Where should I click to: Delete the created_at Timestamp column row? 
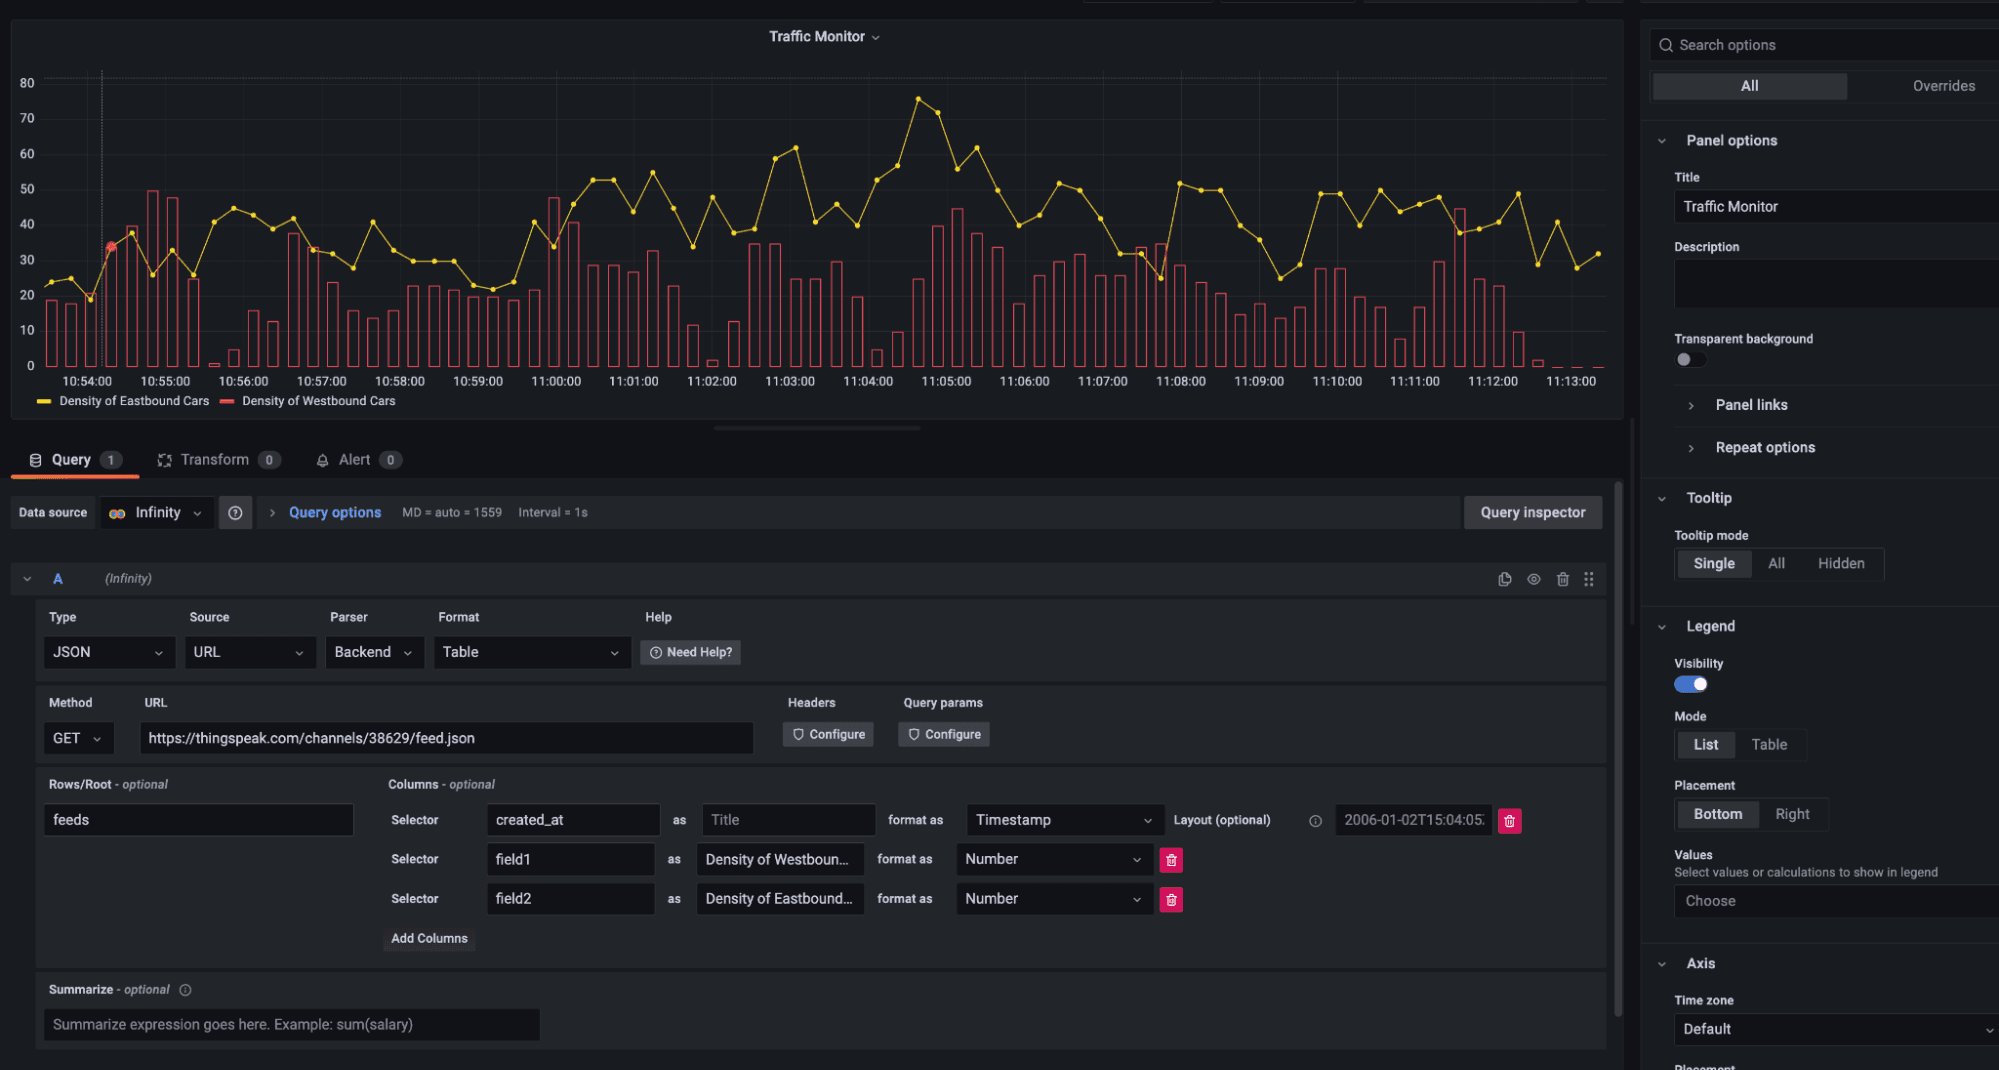1510,820
